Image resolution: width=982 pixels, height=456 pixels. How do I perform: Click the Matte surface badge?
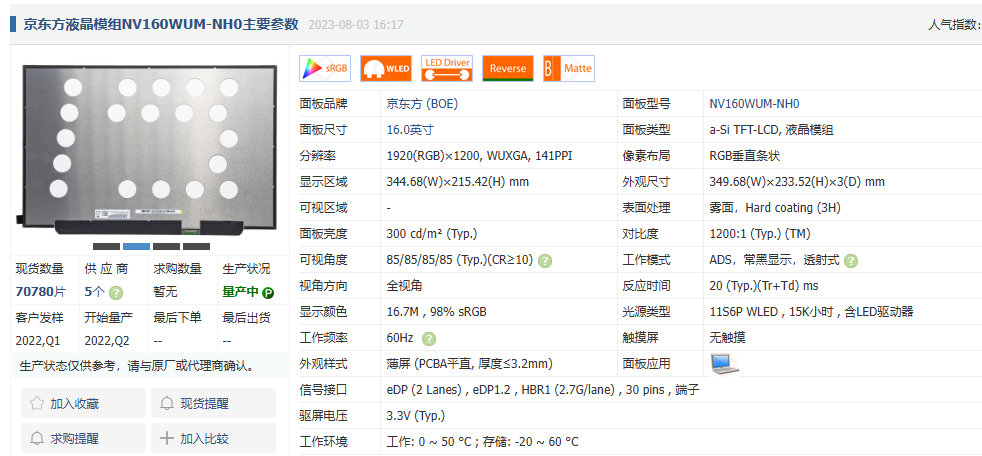[569, 68]
